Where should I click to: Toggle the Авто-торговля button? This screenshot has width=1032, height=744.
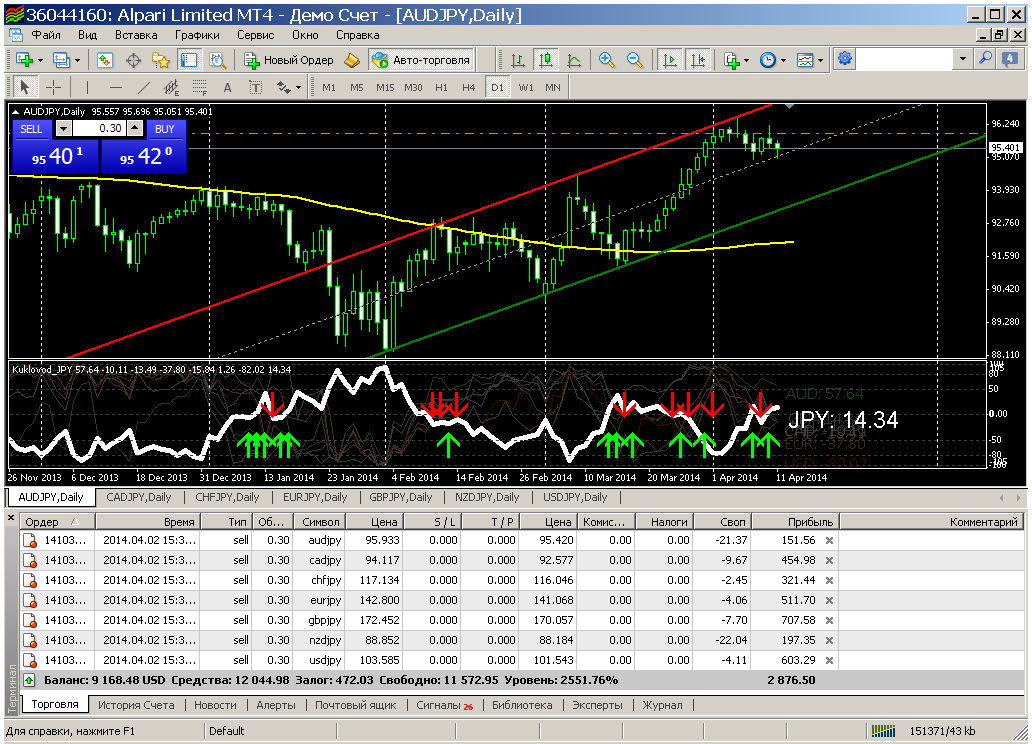(421, 60)
